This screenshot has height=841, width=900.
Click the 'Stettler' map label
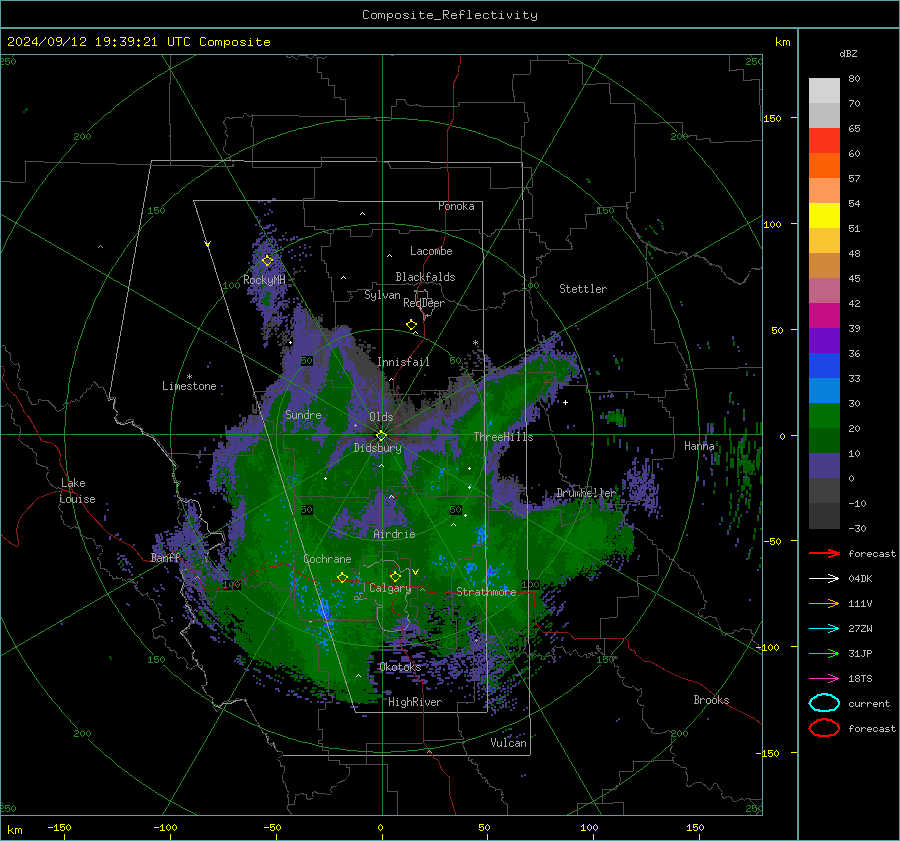583,289
